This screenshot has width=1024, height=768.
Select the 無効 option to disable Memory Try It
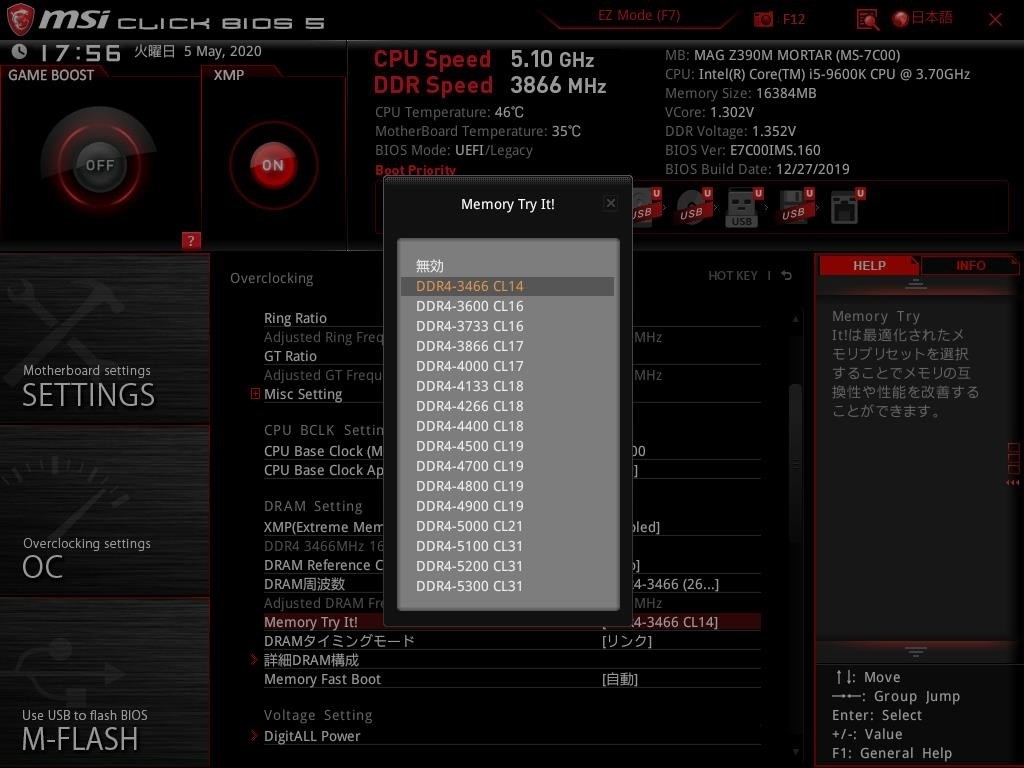pyautogui.click(x=429, y=265)
